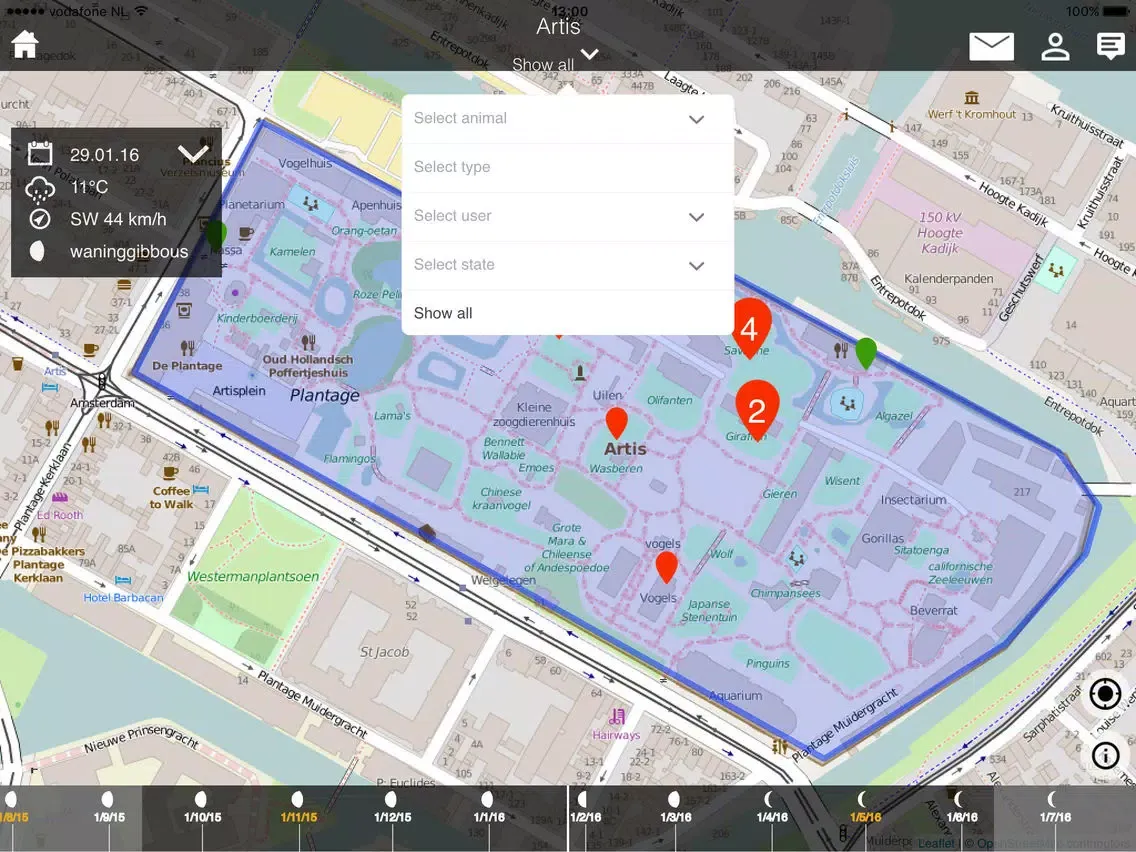The height and width of the screenshot is (852, 1136).
Task: Tap the Pinguins map label
Action: [x=768, y=664]
